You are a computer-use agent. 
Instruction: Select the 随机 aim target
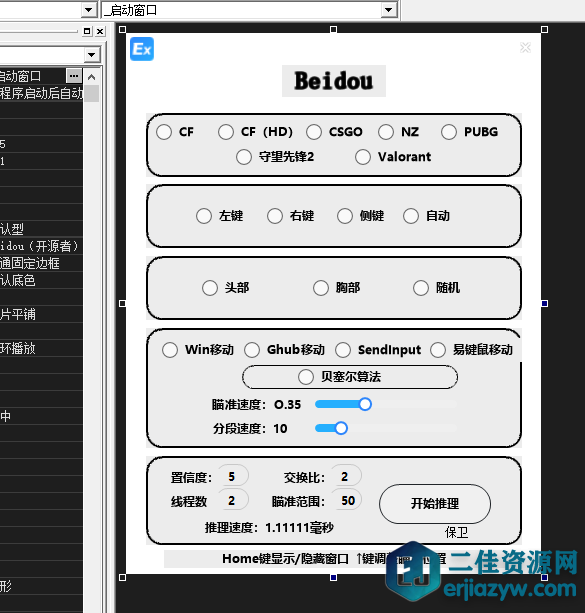[x=421, y=288]
